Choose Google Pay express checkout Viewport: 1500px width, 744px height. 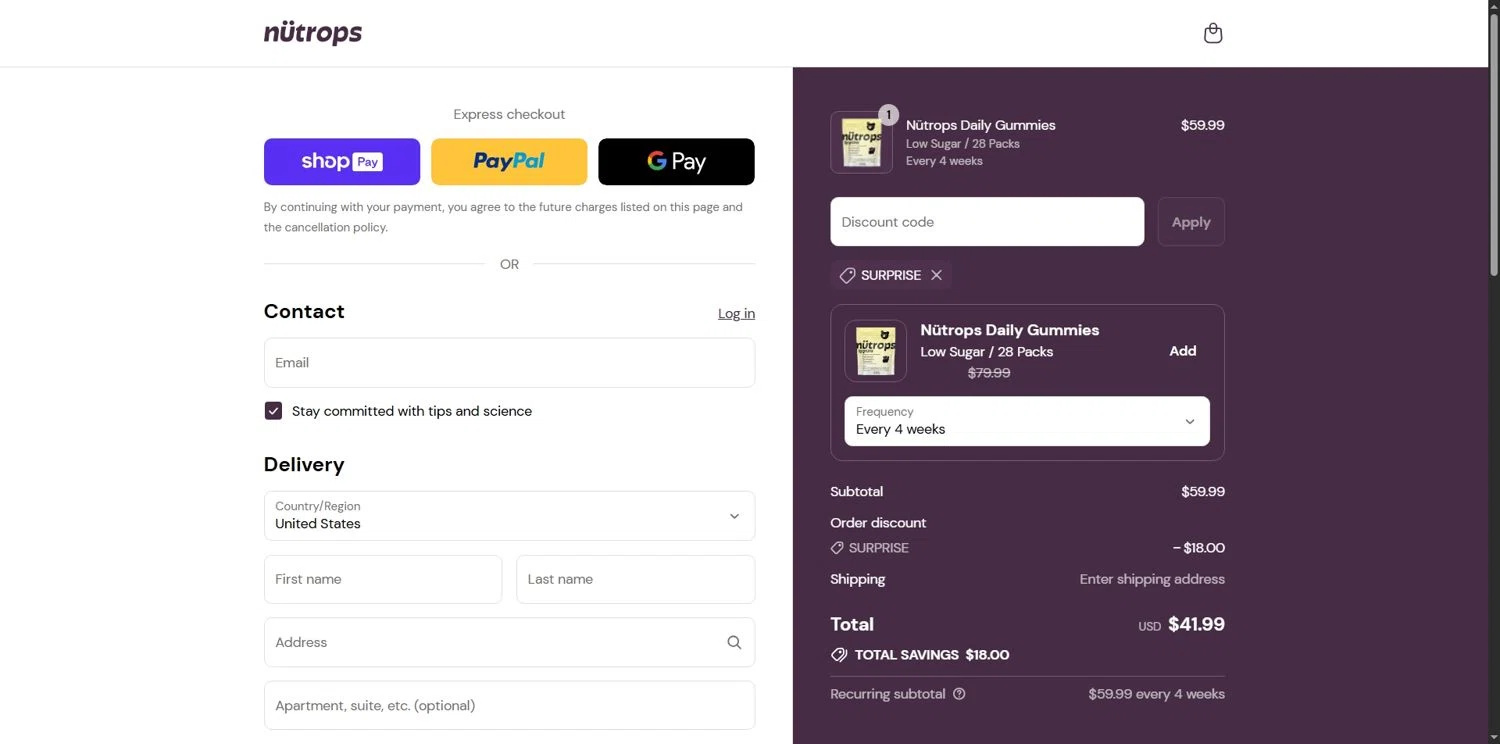pos(676,161)
